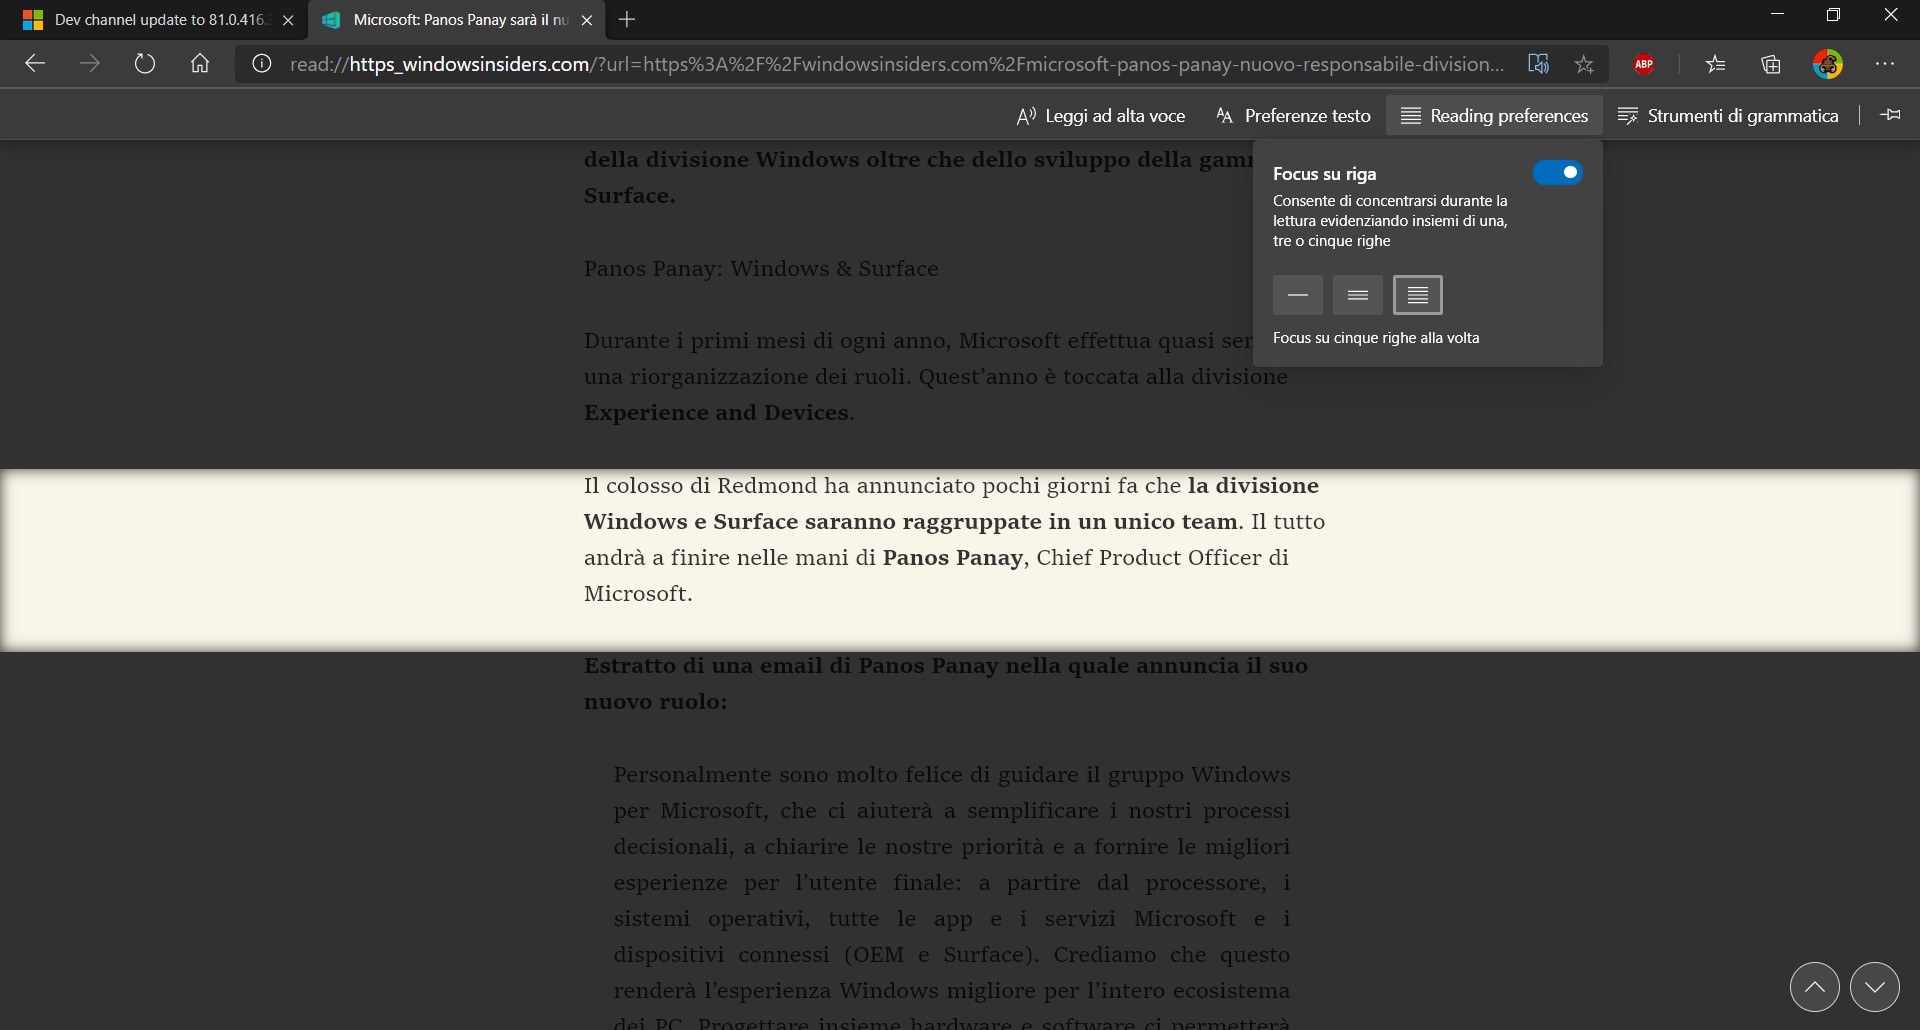This screenshot has width=1920, height=1030.
Task: Close the Reading preferences flyout
Action: [1494, 116]
